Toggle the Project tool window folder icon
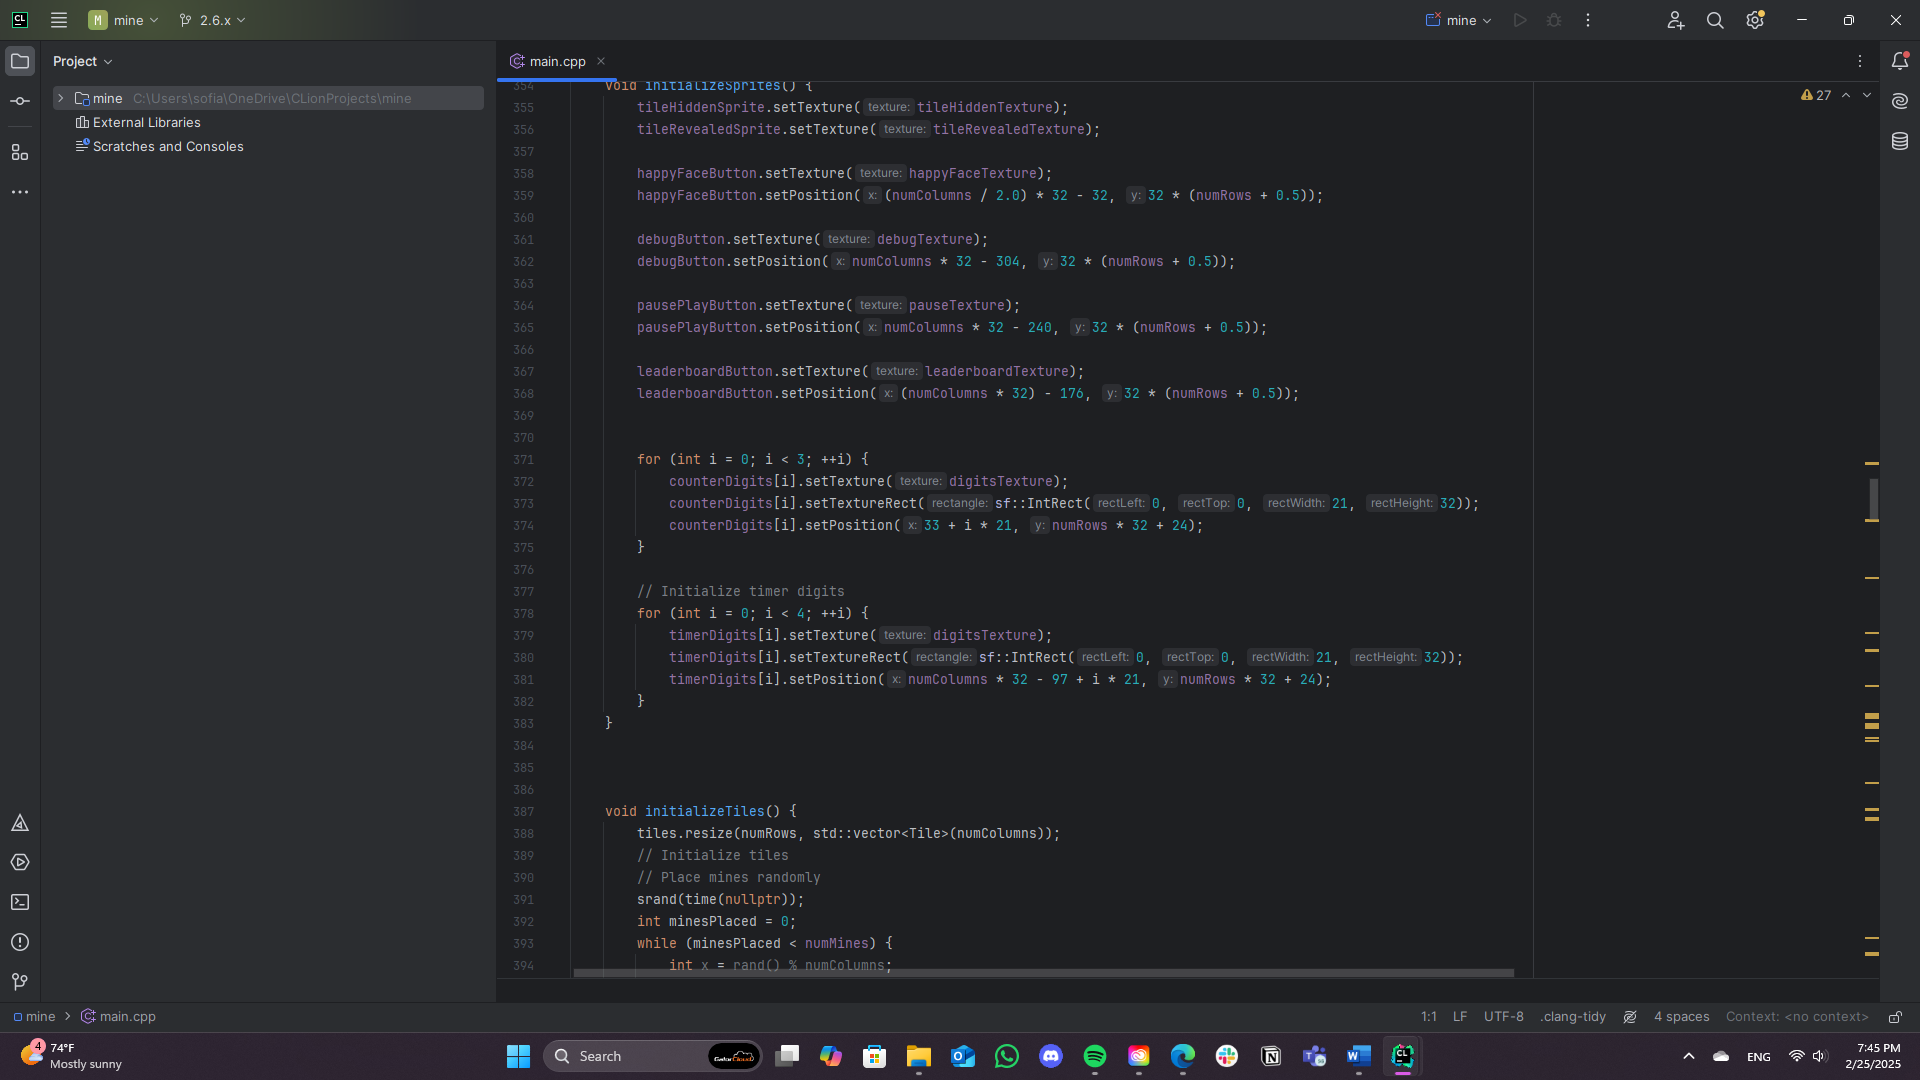Screen dimensions: 1920x1080 (x=20, y=61)
